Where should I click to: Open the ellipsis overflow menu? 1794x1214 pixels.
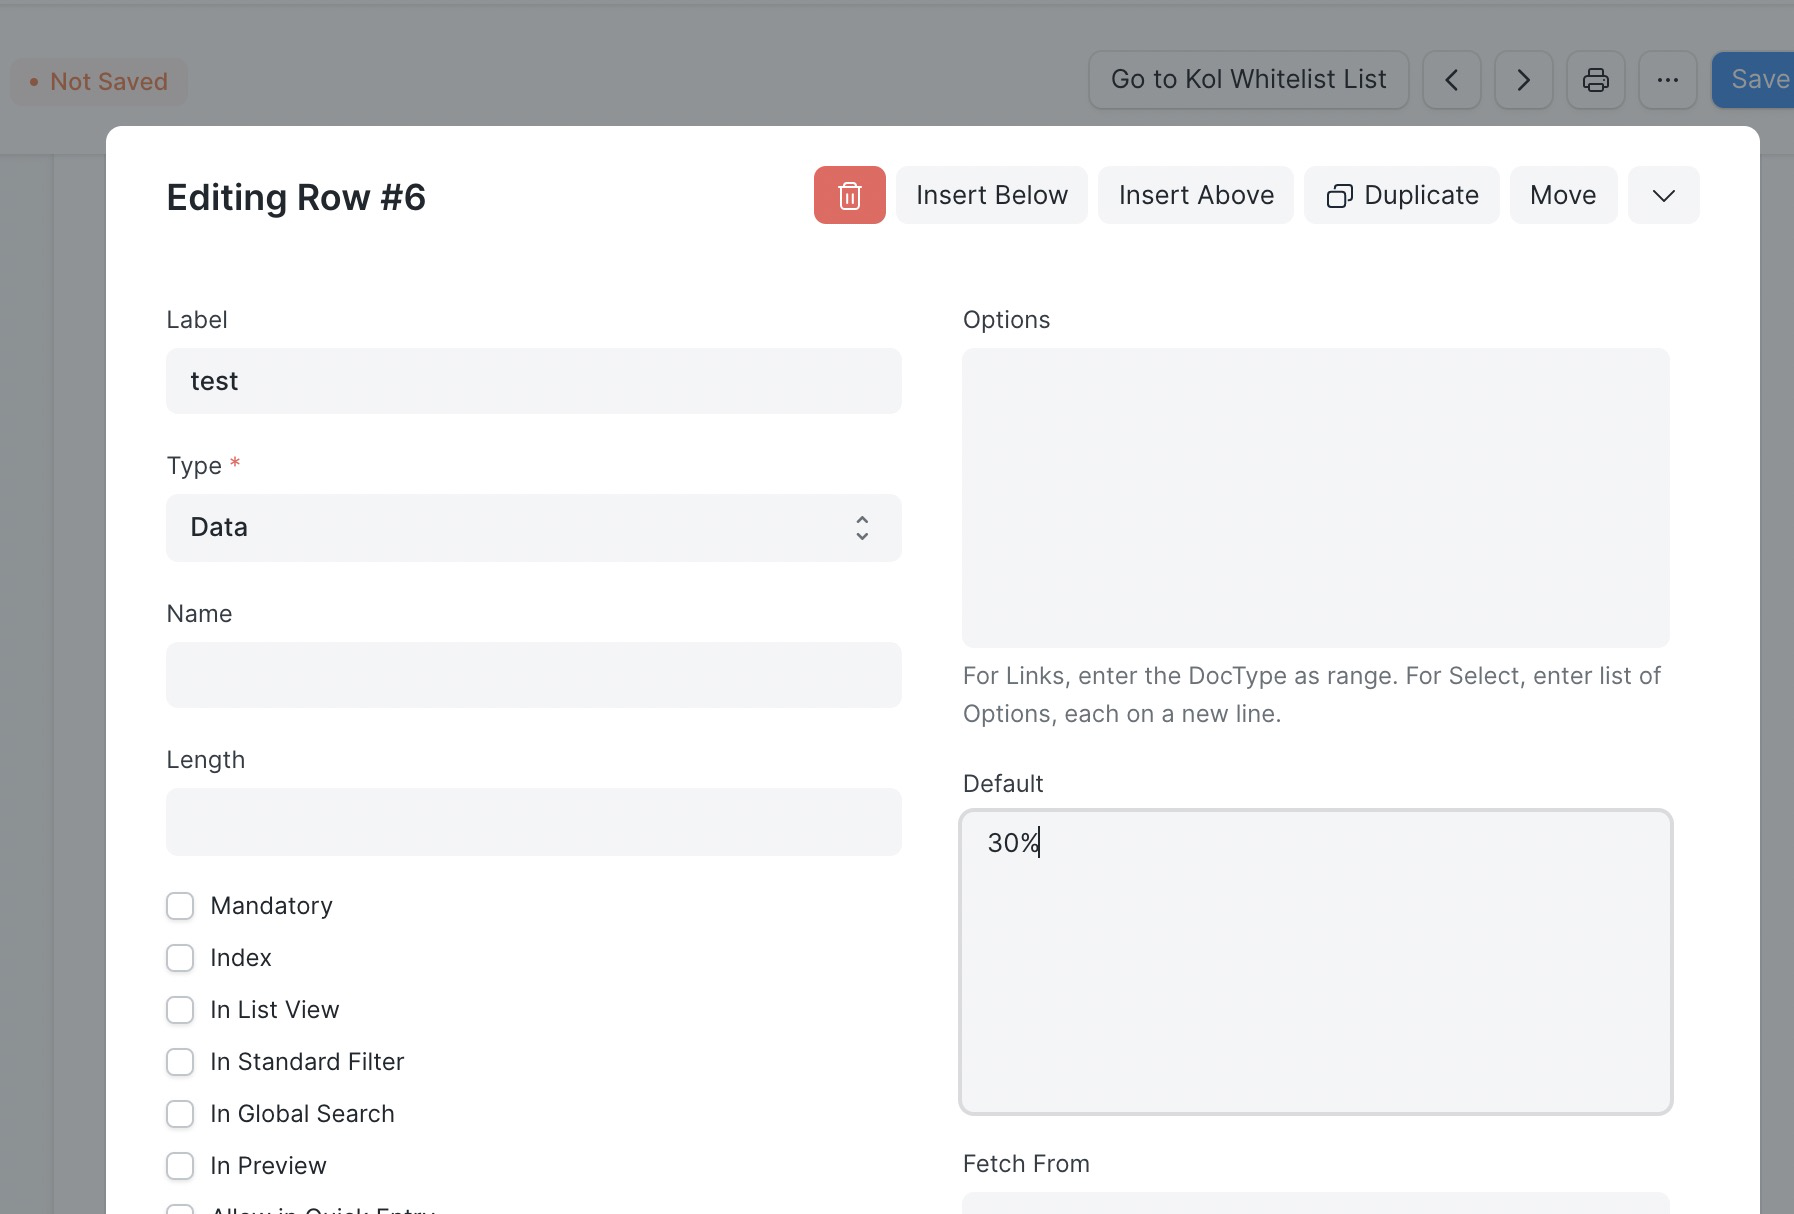click(x=1667, y=80)
